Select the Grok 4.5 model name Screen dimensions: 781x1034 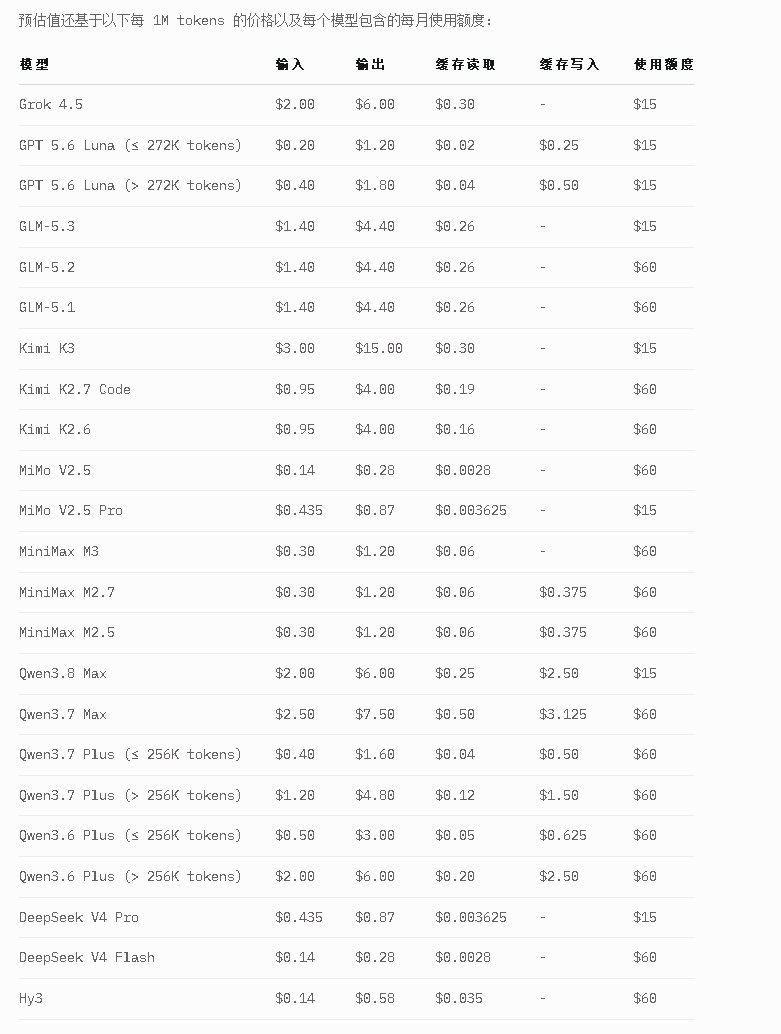click(x=51, y=104)
